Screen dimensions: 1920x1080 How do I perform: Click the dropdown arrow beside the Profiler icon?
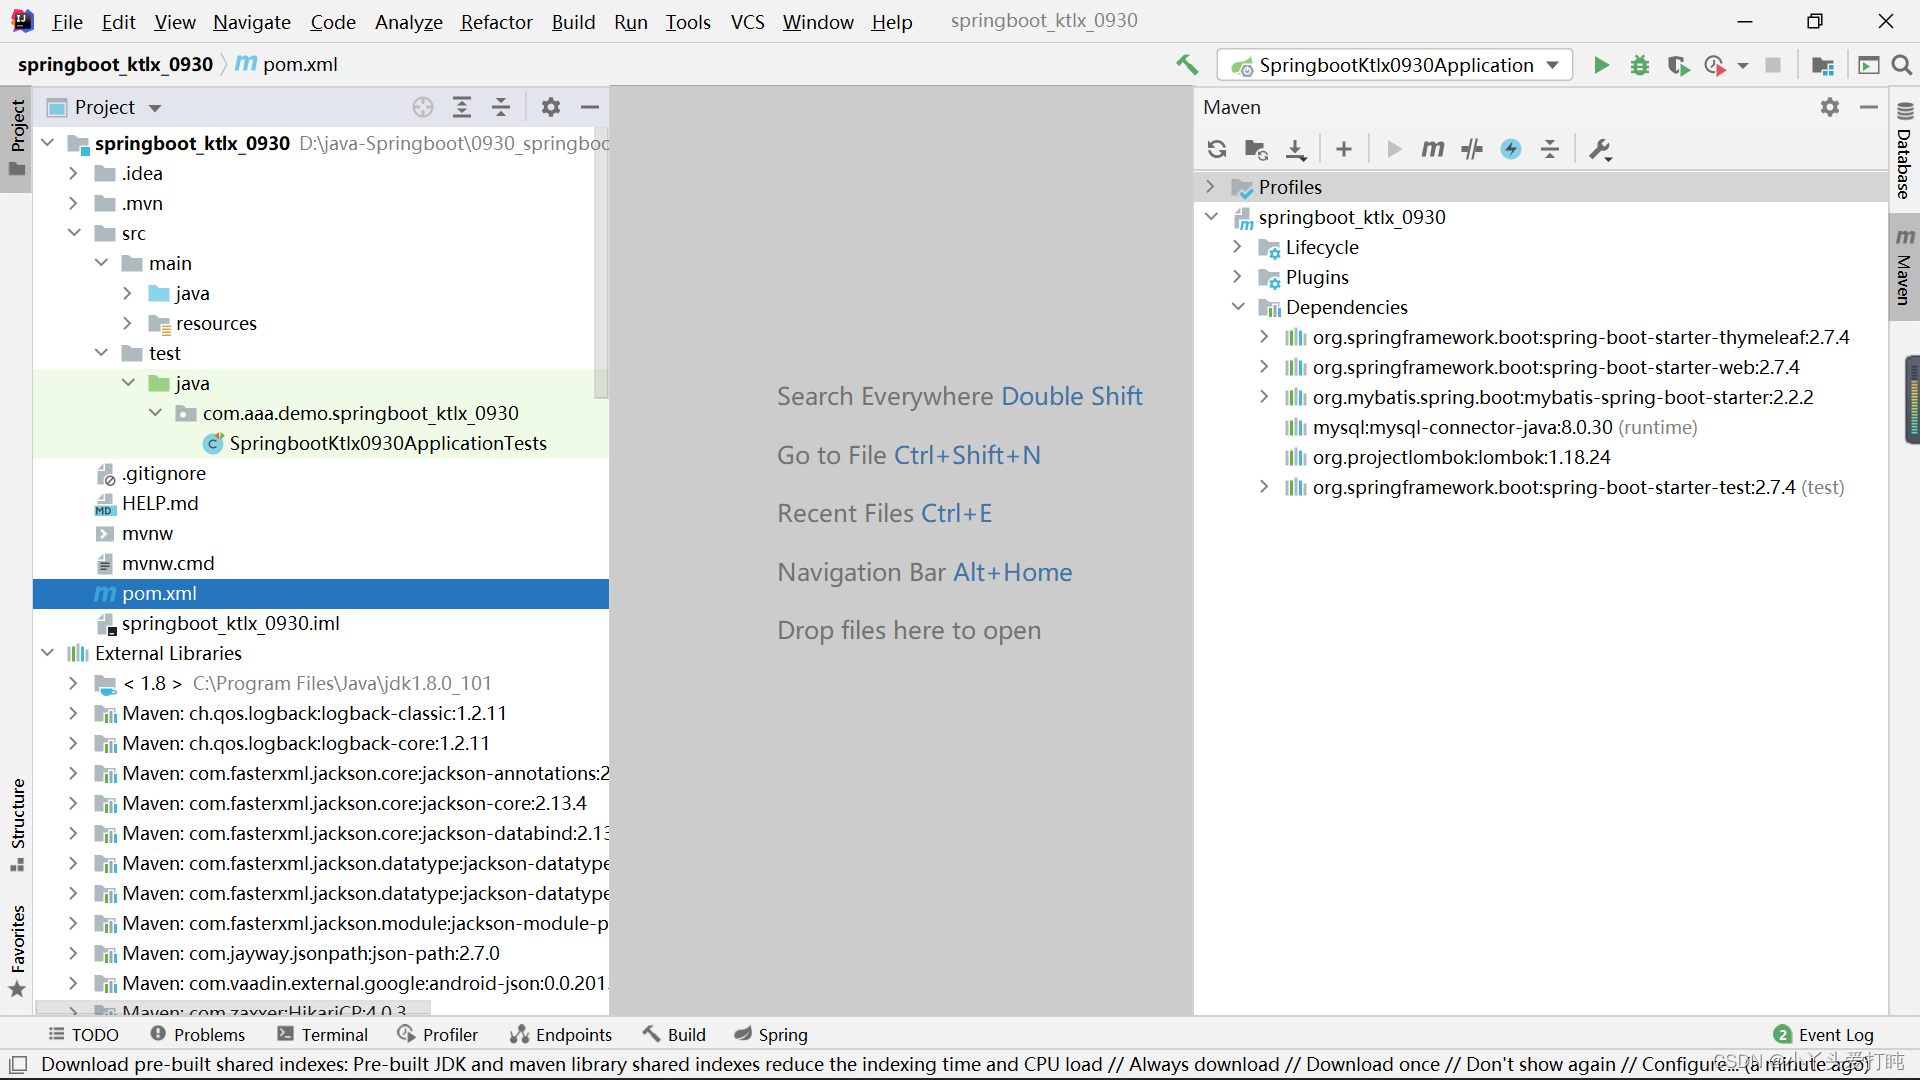(x=1743, y=66)
